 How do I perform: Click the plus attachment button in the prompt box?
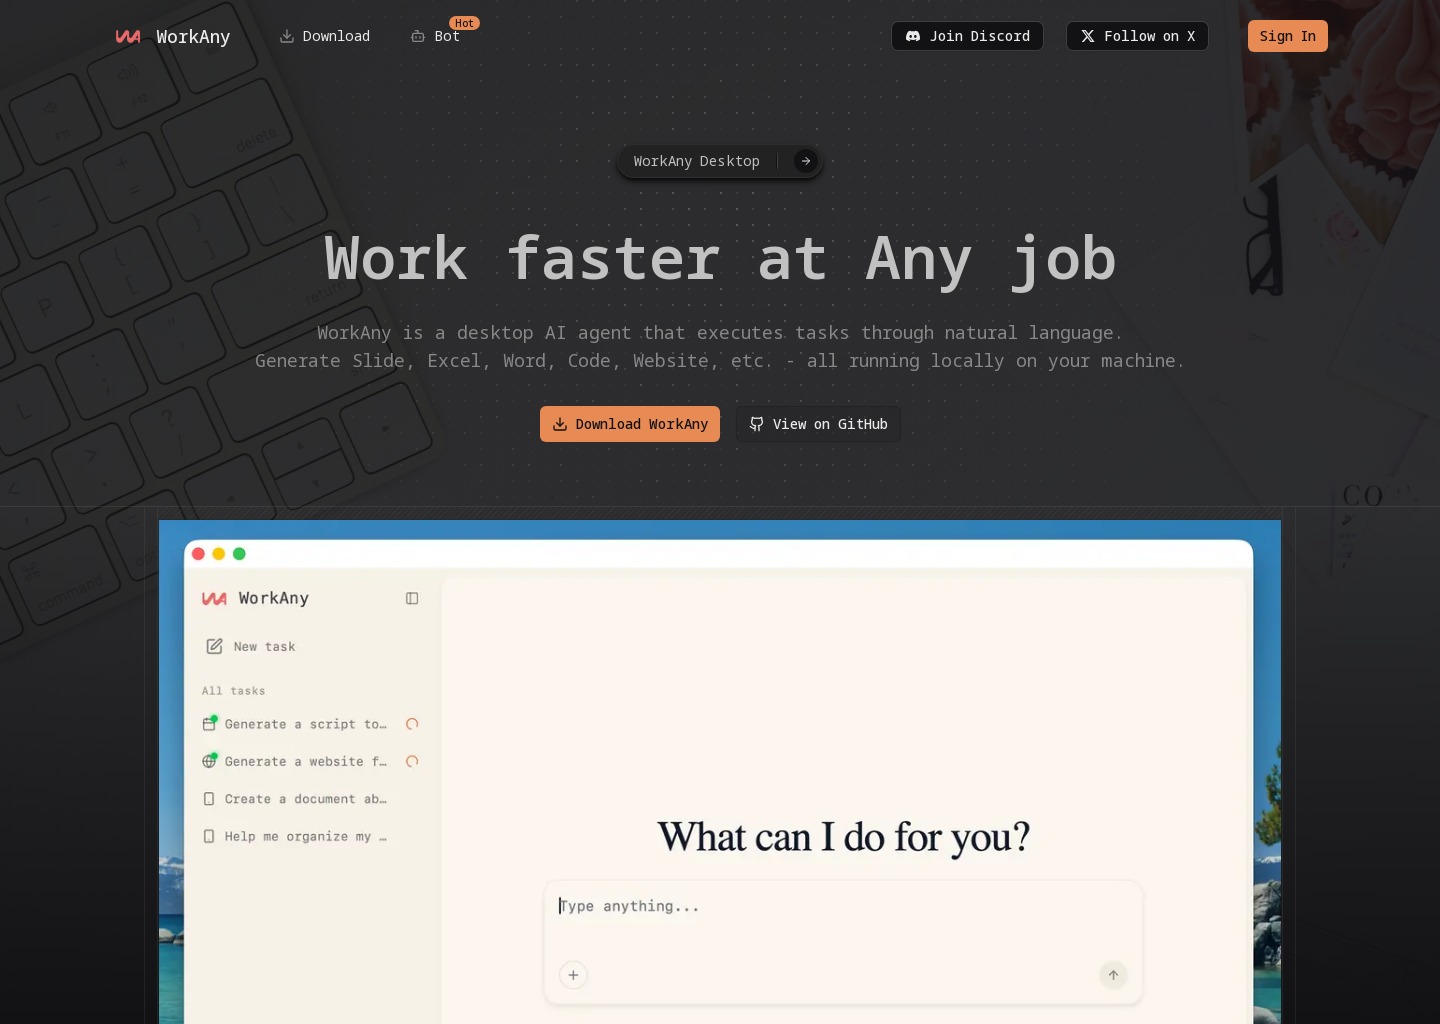(573, 975)
